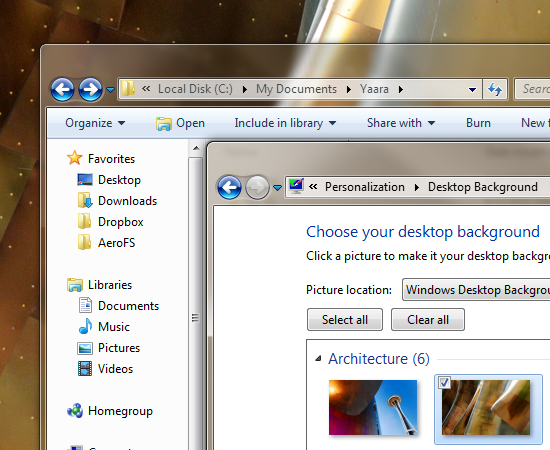Open Include in library menu
550x450 pixels.
click(x=285, y=123)
